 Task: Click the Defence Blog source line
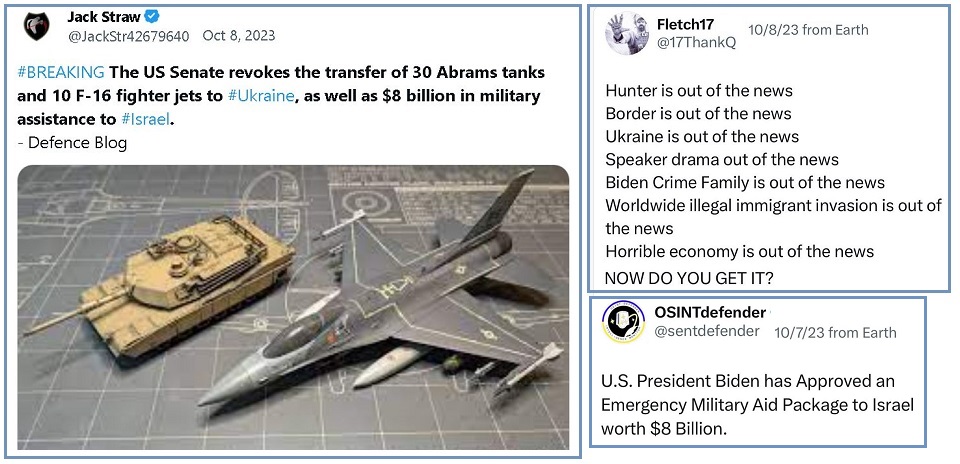[x=72, y=142]
